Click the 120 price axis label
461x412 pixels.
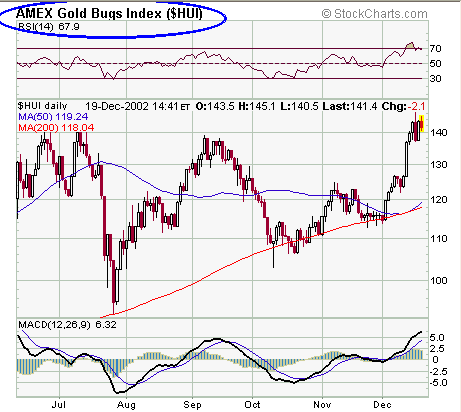click(x=438, y=200)
